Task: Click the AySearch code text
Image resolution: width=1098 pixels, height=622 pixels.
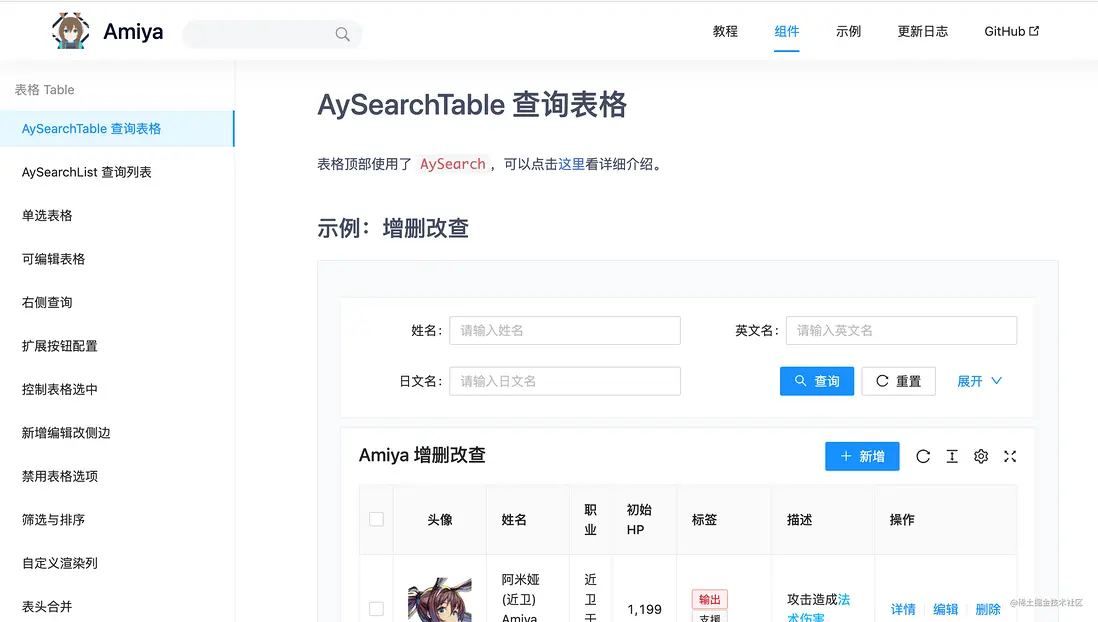Action: coord(452,164)
